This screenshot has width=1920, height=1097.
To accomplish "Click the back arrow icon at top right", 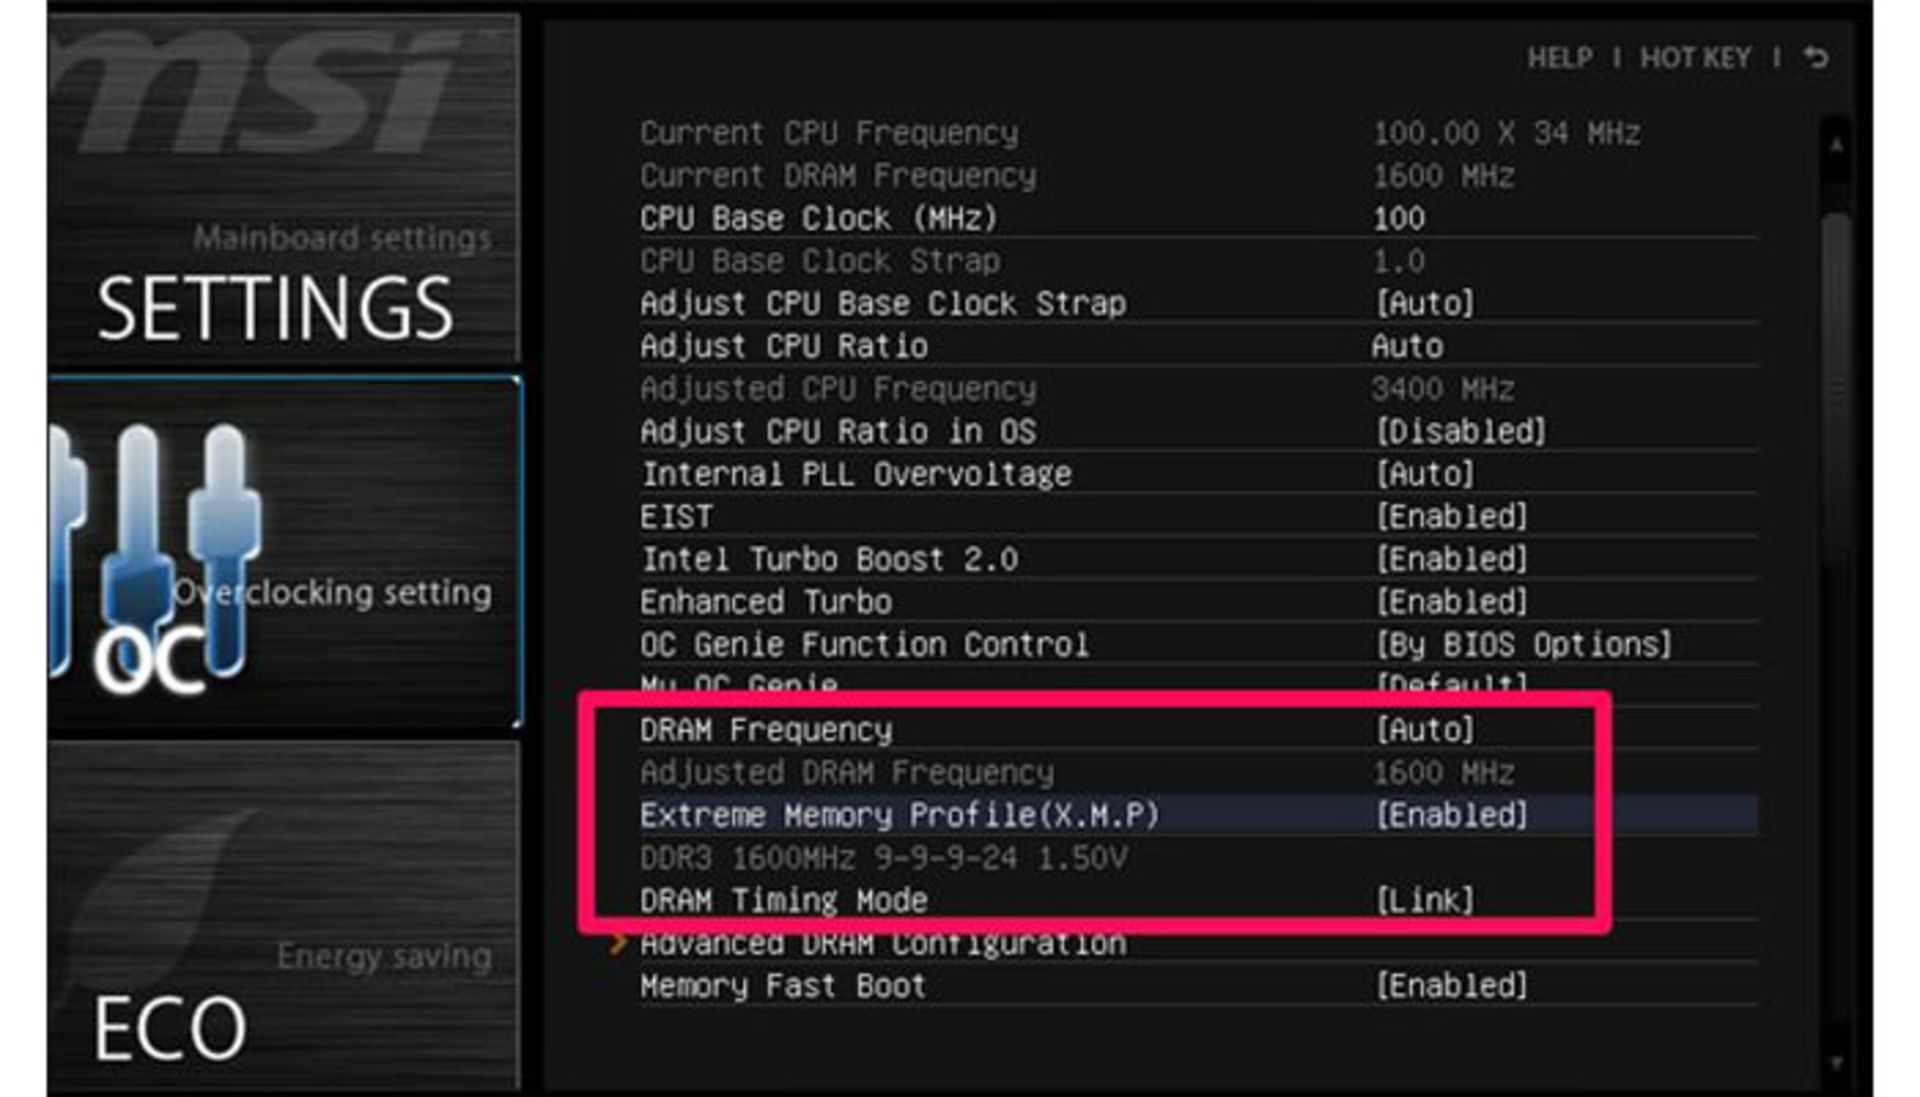I will pos(1816,58).
